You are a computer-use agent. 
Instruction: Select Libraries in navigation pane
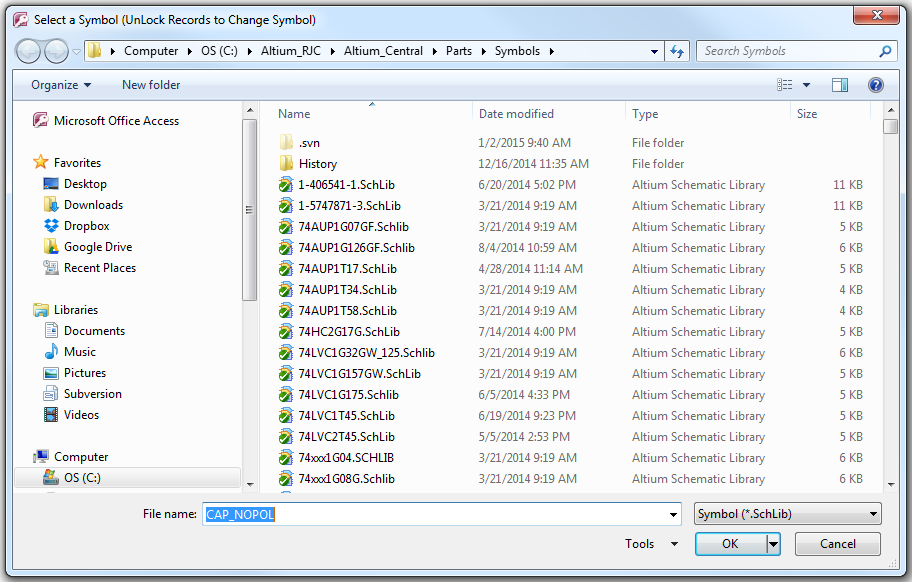point(76,309)
